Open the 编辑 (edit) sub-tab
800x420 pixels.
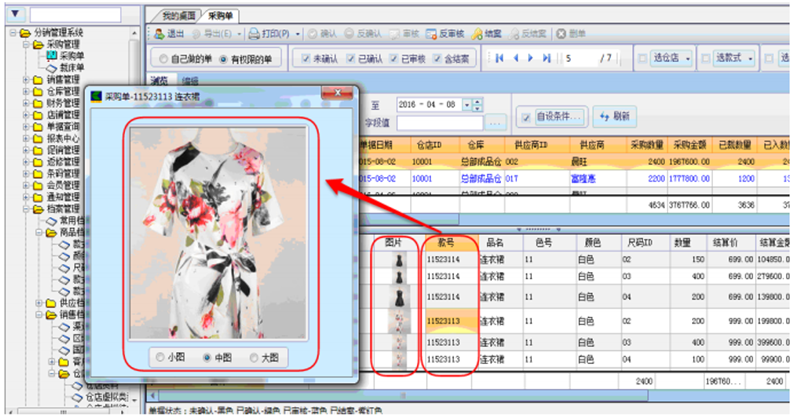pos(190,81)
